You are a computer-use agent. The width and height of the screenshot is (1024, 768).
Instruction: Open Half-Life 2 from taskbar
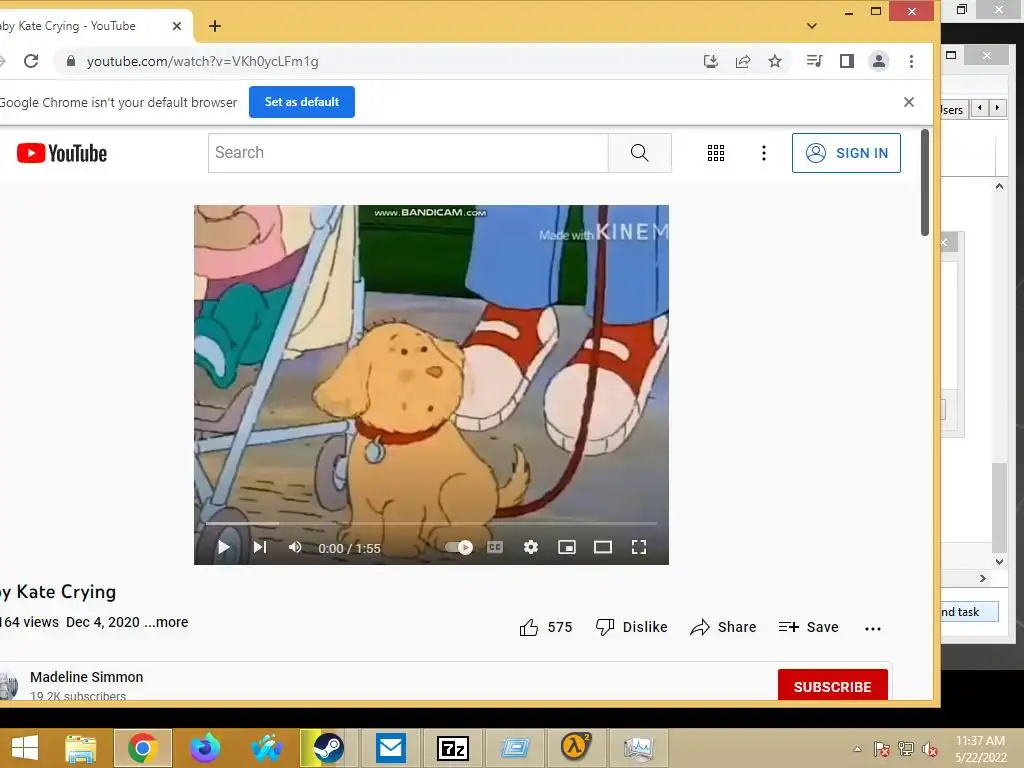click(x=576, y=748)
